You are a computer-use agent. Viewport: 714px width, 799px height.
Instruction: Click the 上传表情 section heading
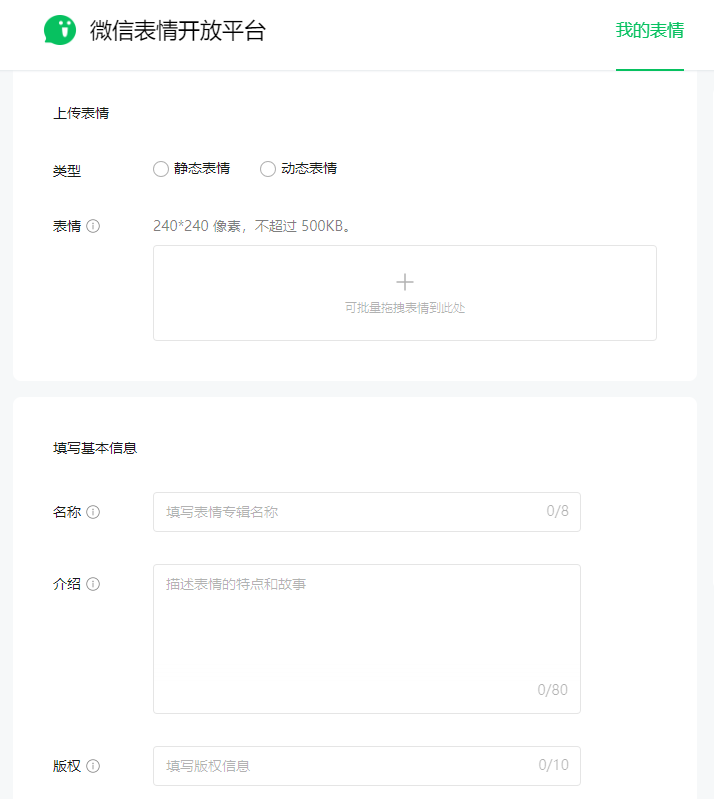point(81,113)
